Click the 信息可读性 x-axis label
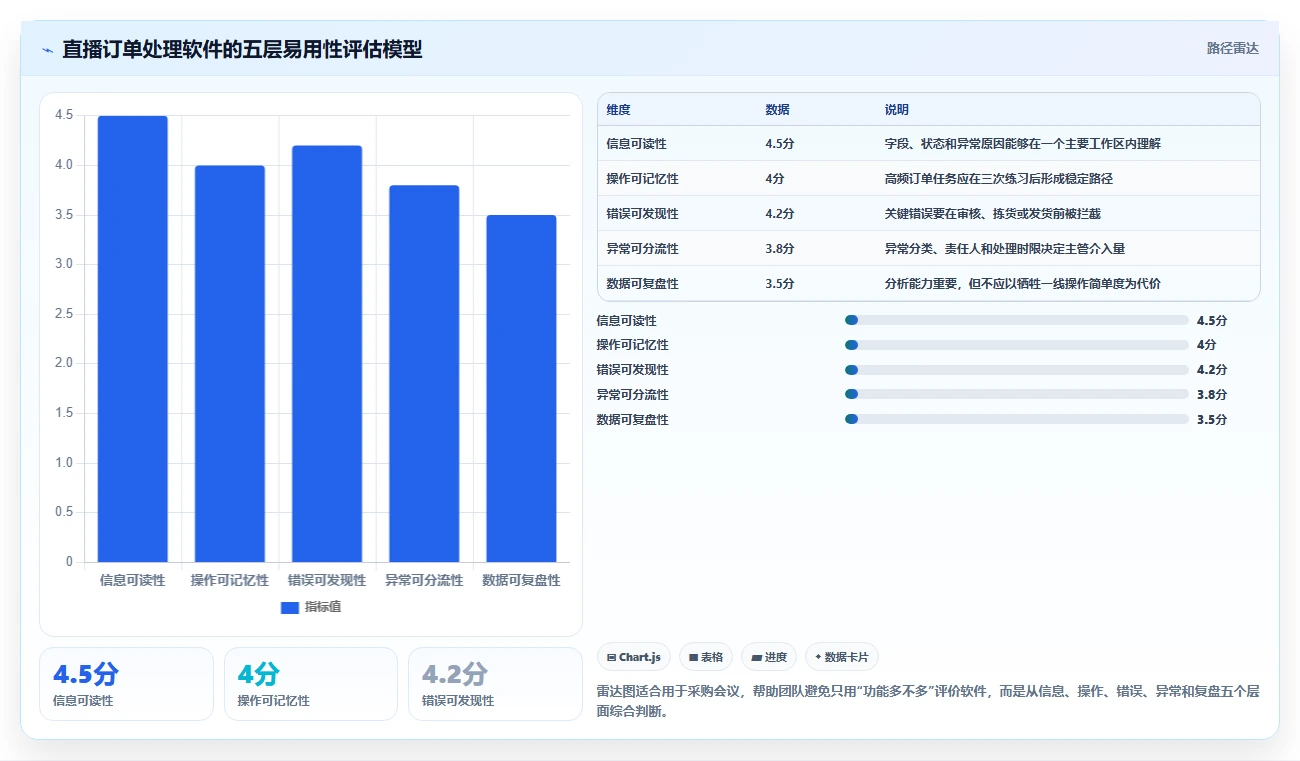 pos(132,580)
